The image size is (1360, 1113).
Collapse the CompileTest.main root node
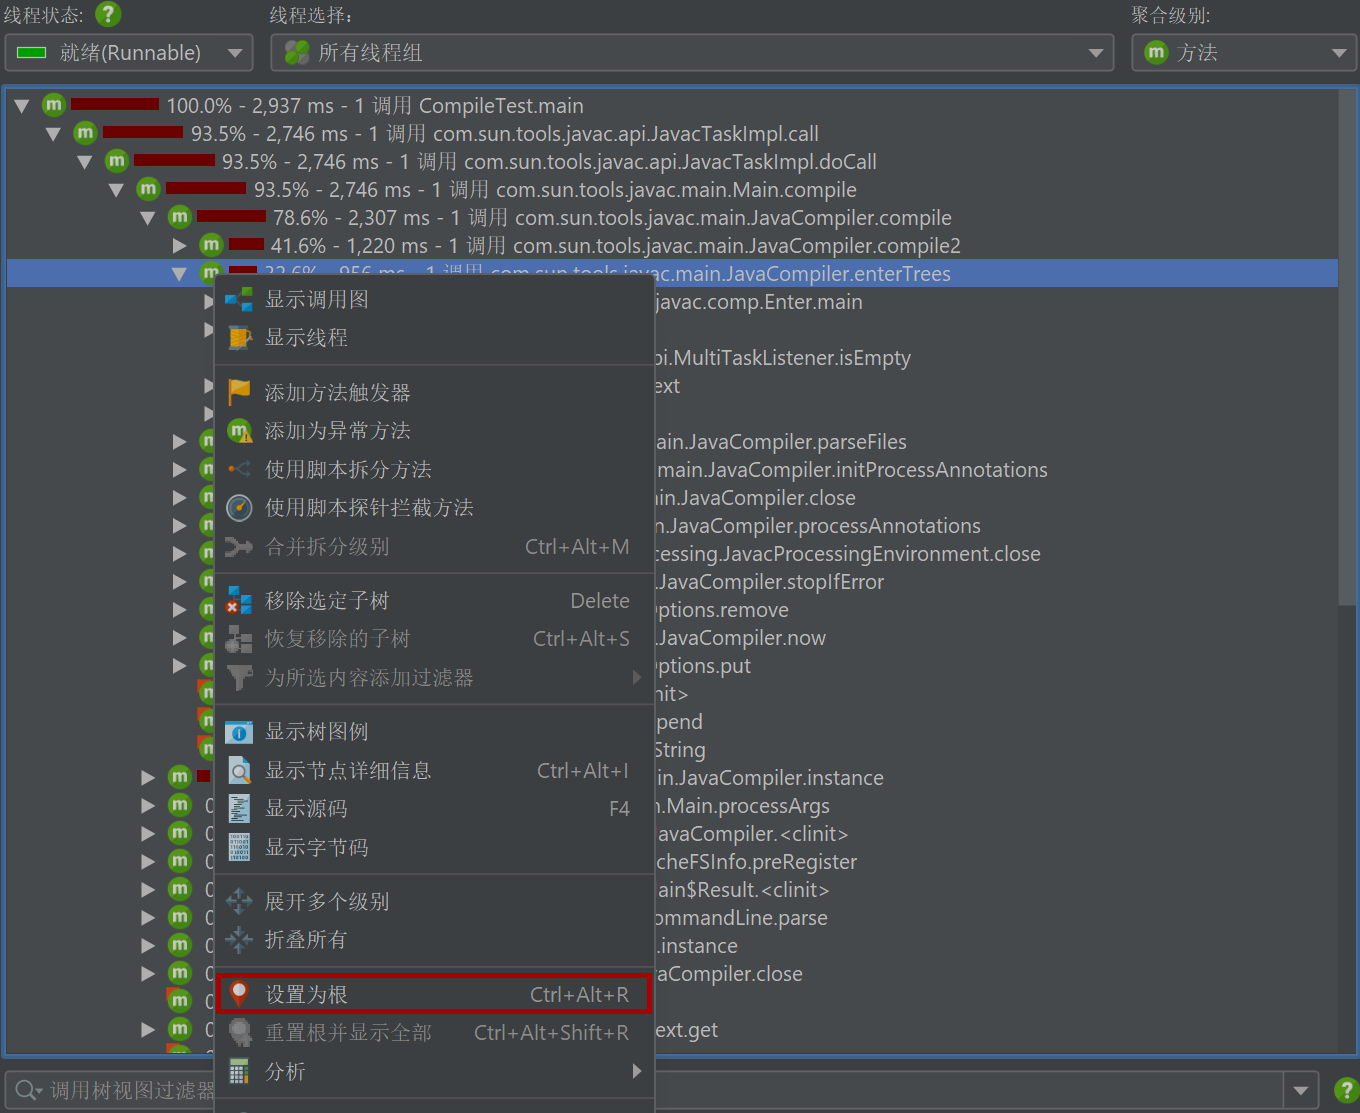[22, 106]
